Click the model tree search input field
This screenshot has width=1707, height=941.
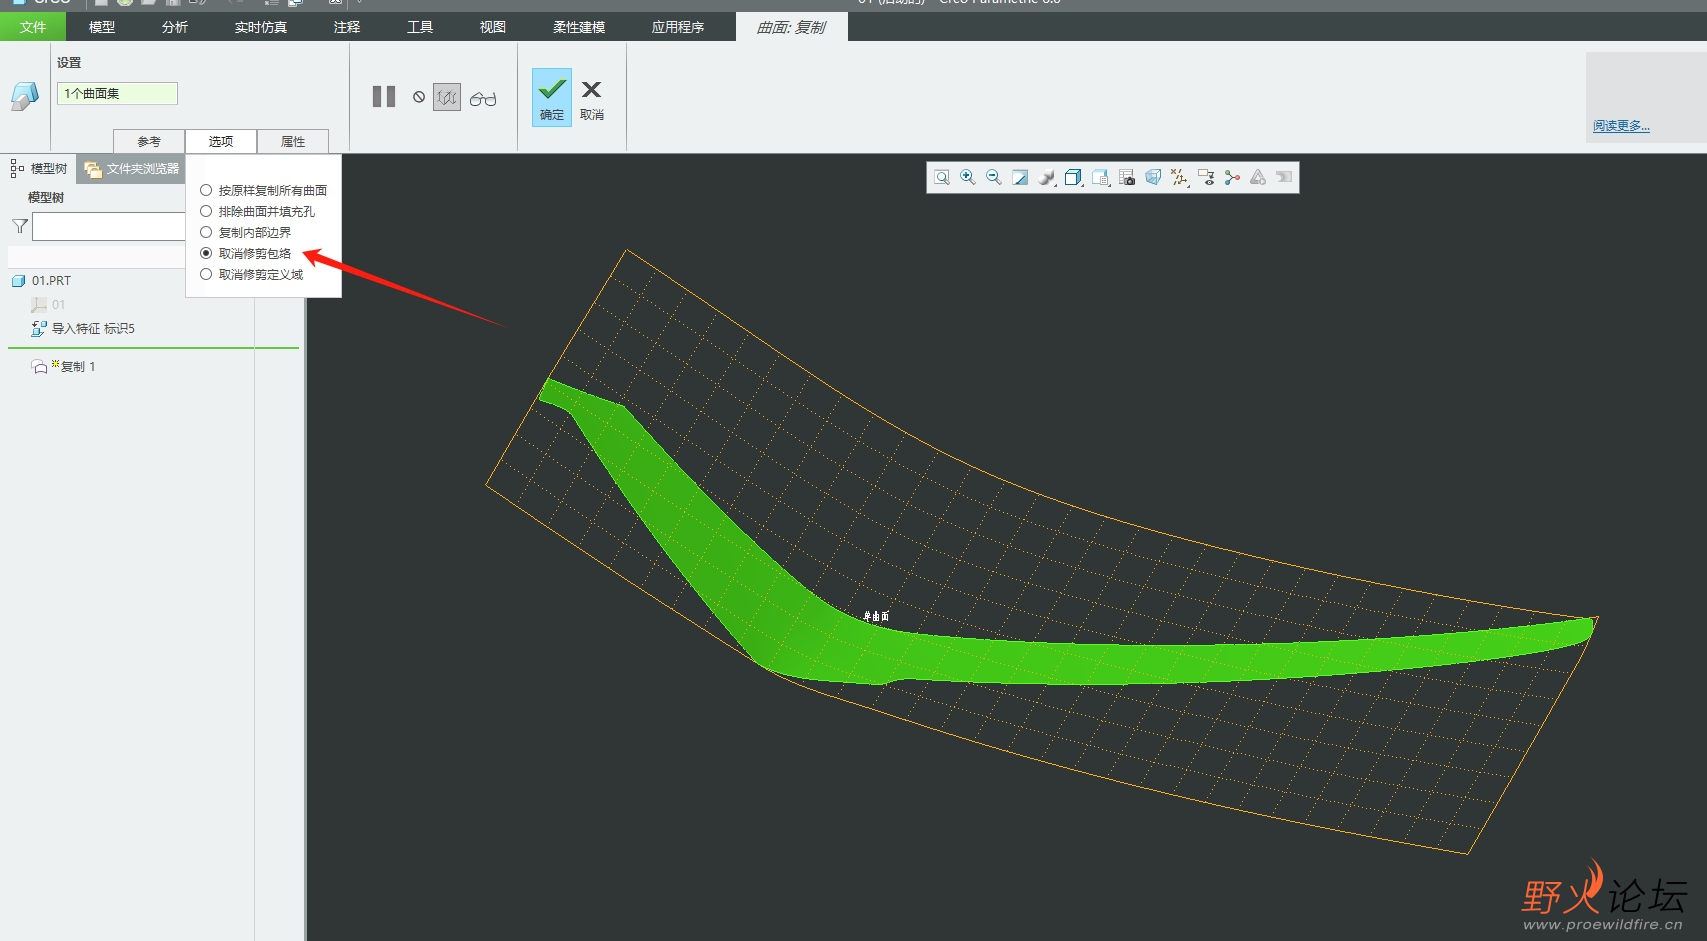pos(110,227)
